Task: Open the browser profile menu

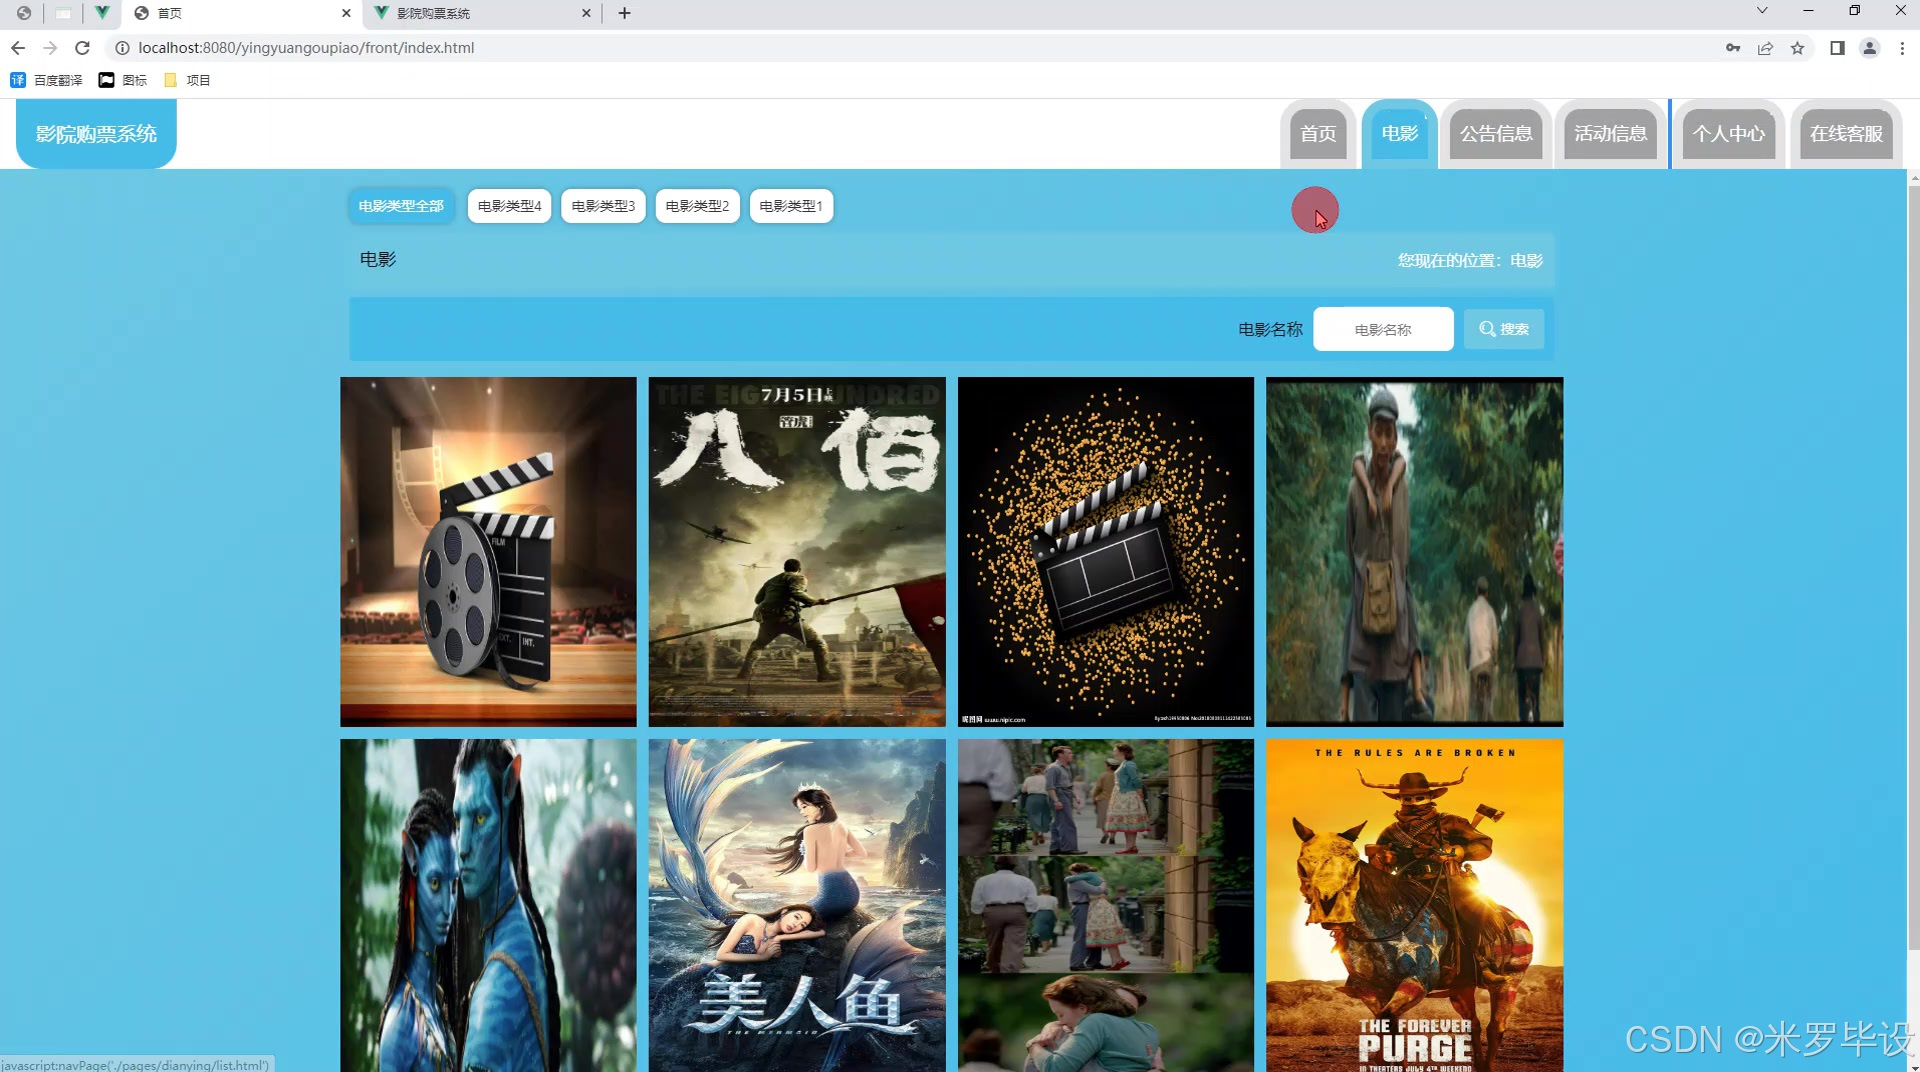Action: click(1869, 48)
